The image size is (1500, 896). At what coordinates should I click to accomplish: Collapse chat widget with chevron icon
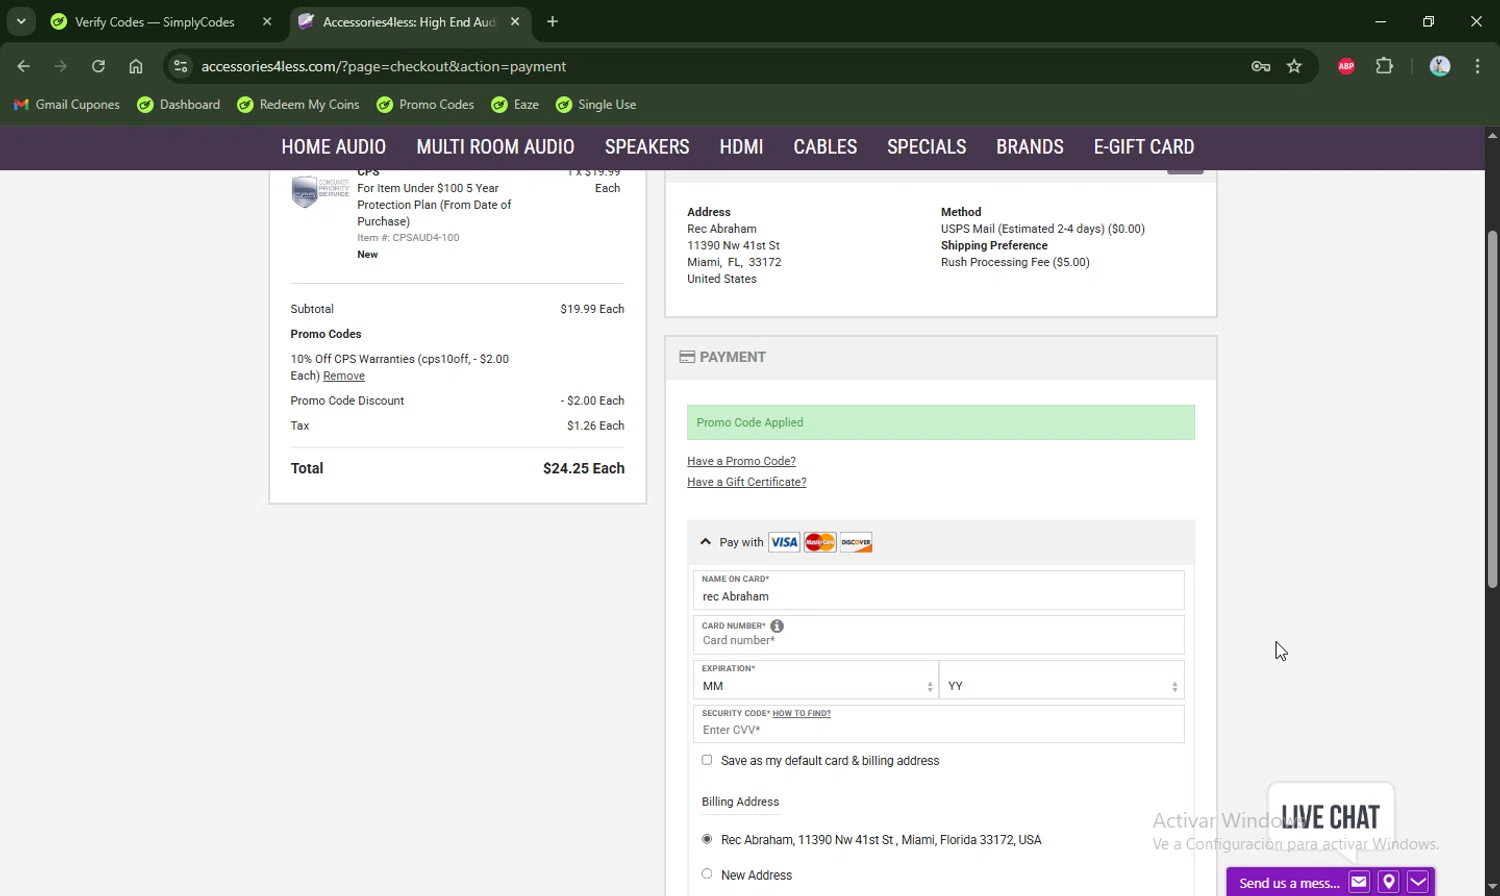tap(1418, 882)
